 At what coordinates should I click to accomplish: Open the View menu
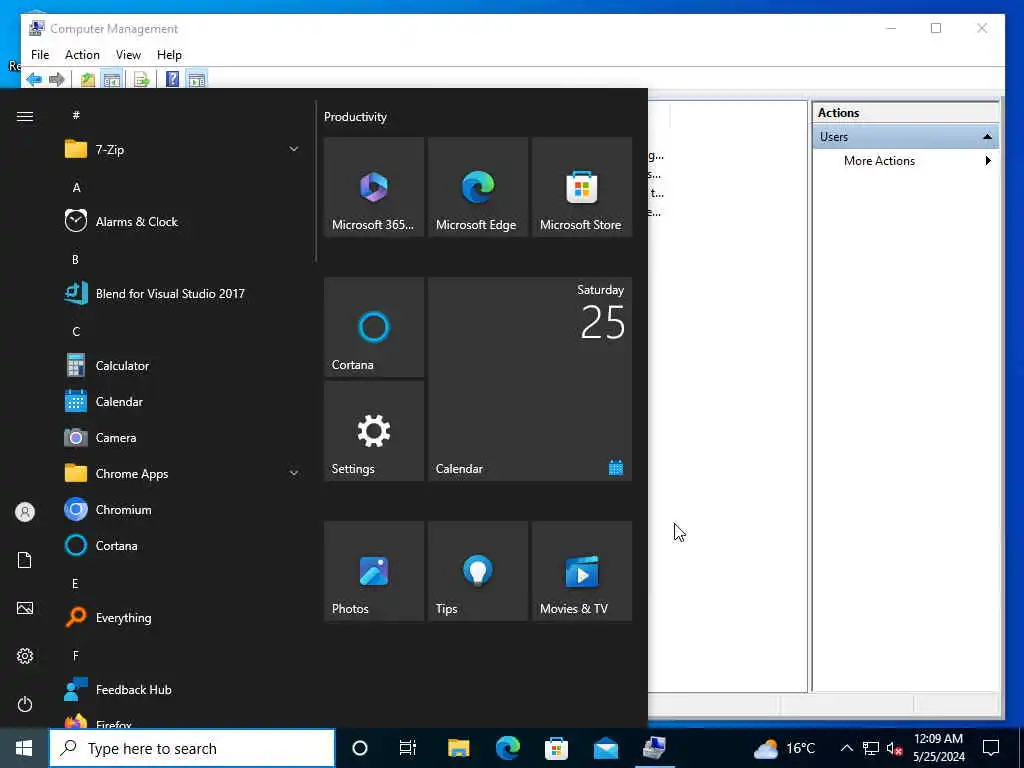tap(128, 55)
